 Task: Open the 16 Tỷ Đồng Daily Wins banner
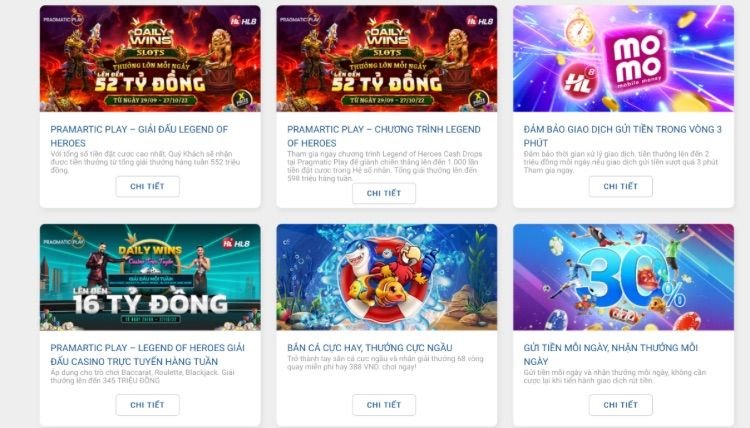[x=150, y=277]
